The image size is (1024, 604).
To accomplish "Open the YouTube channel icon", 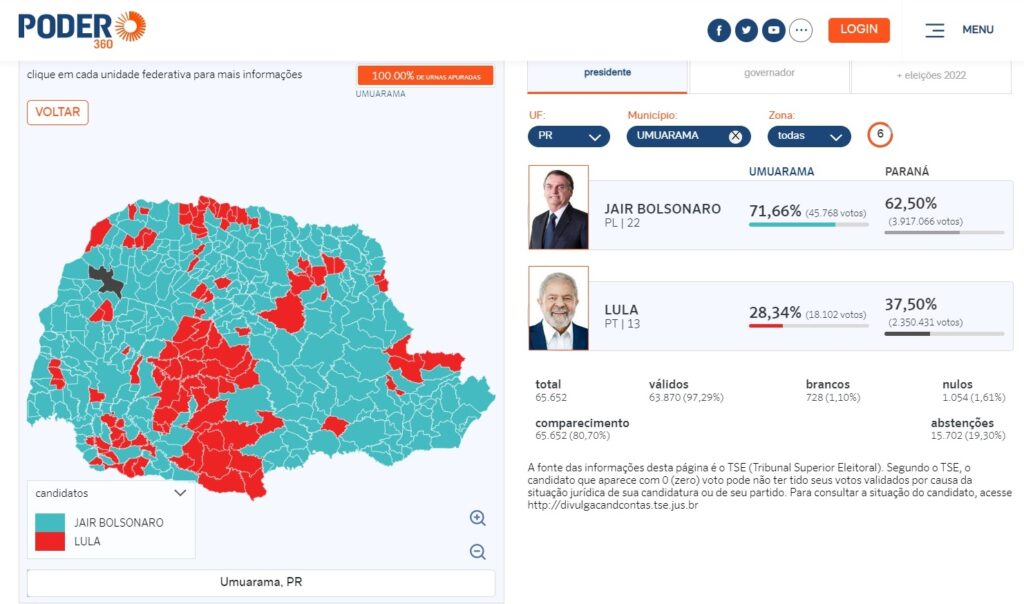I will pyautogui.click(x=774, y=30).
